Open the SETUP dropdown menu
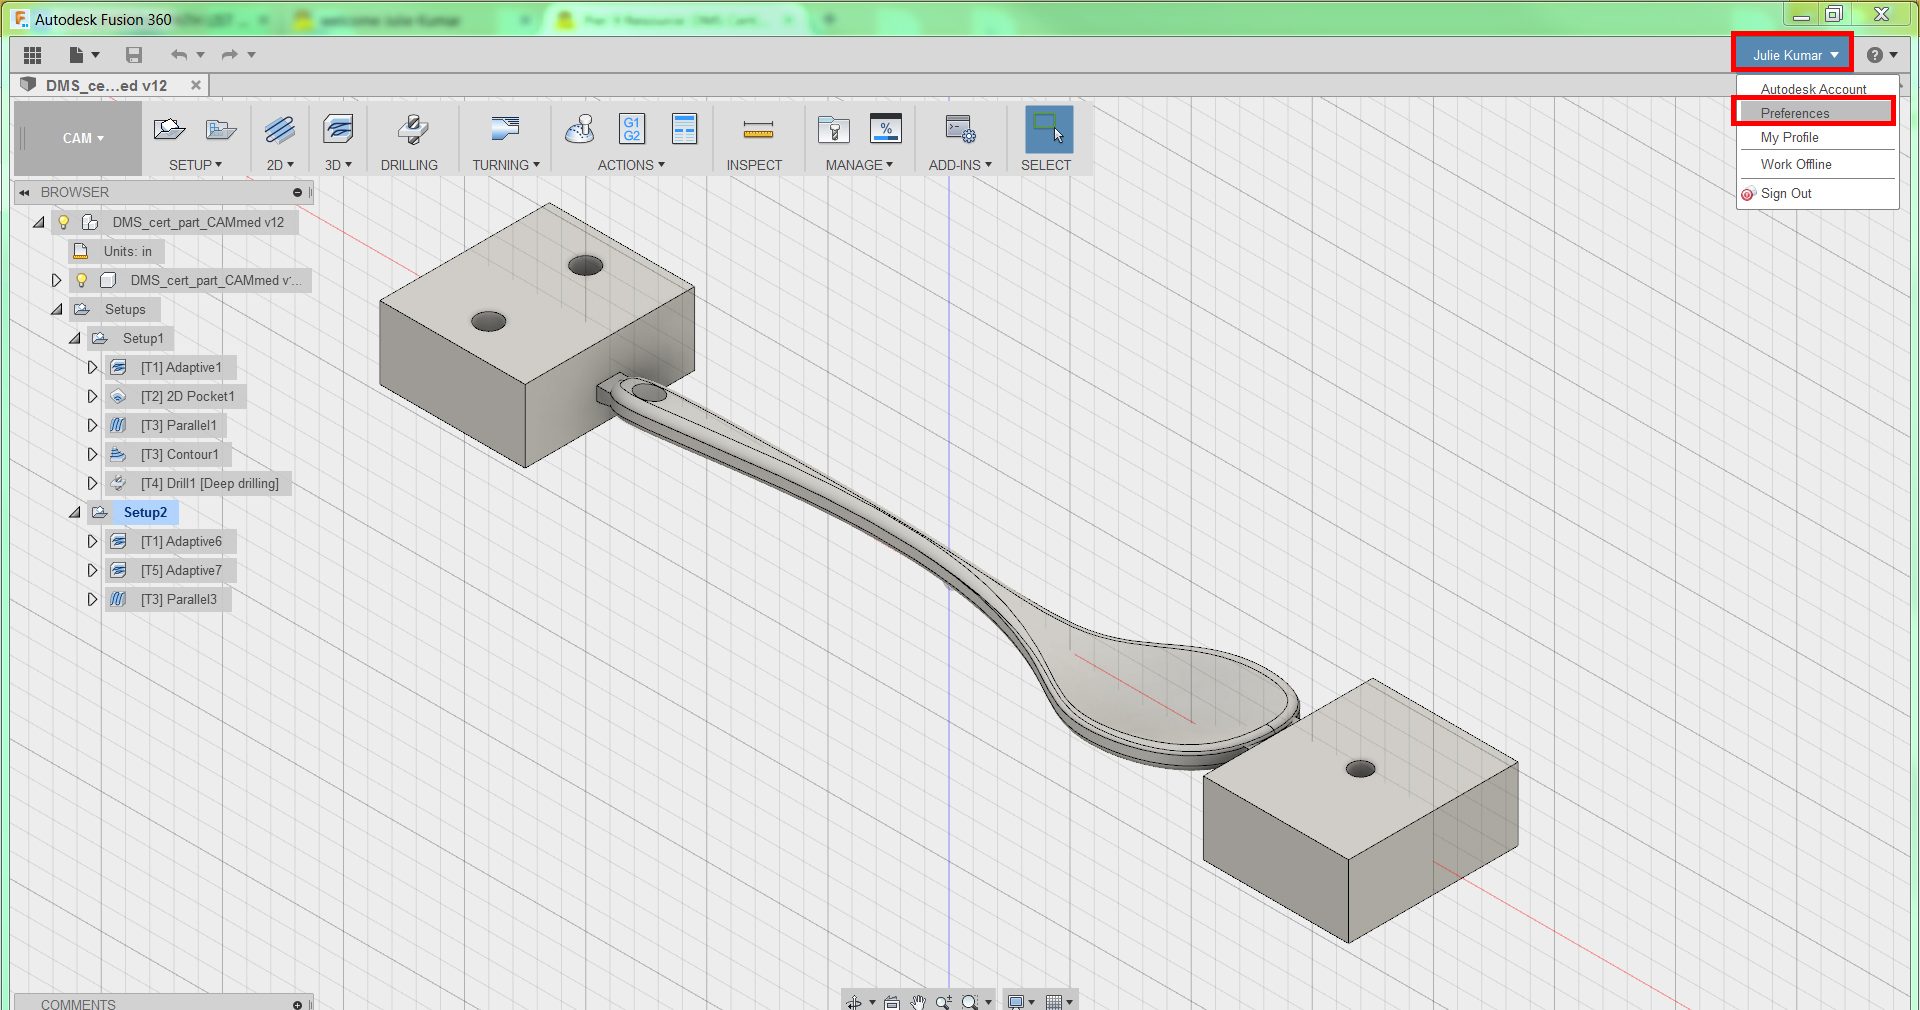 [x=195, y=165]
